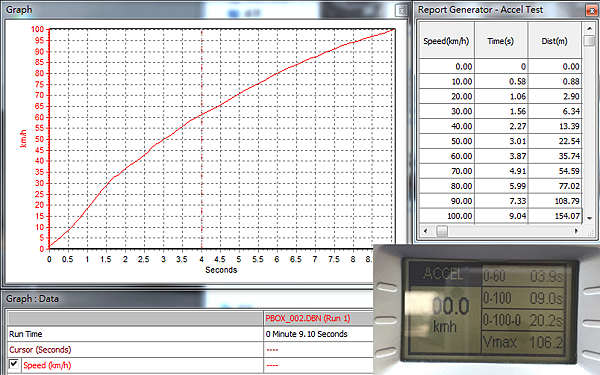Select the 22.54 distance cell
Image resolution: width=600 pixels, height=375 pixels.
click(x=555, y=141)
